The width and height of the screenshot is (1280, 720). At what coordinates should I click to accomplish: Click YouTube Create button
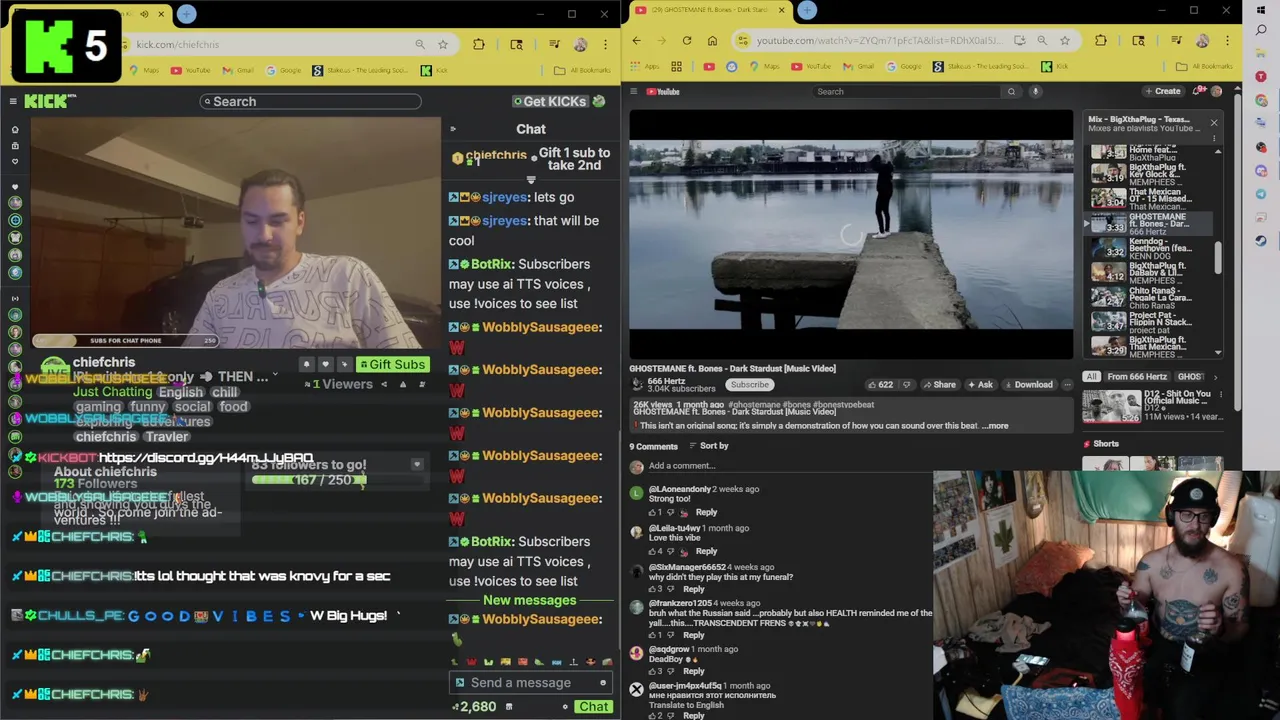tap(1162, 91)
